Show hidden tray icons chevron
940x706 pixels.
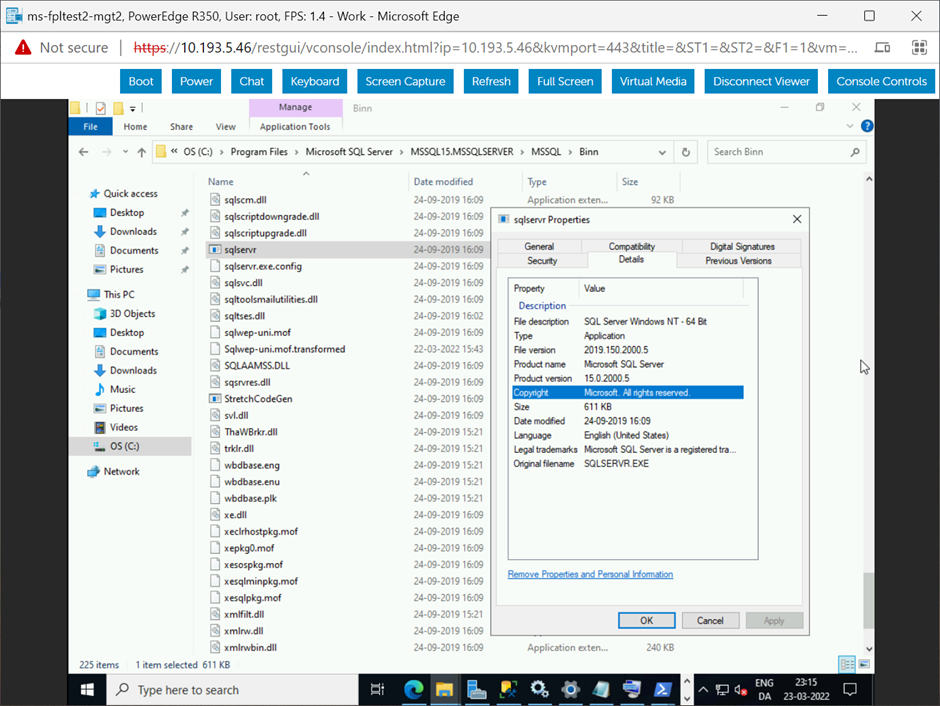point(703,690)
